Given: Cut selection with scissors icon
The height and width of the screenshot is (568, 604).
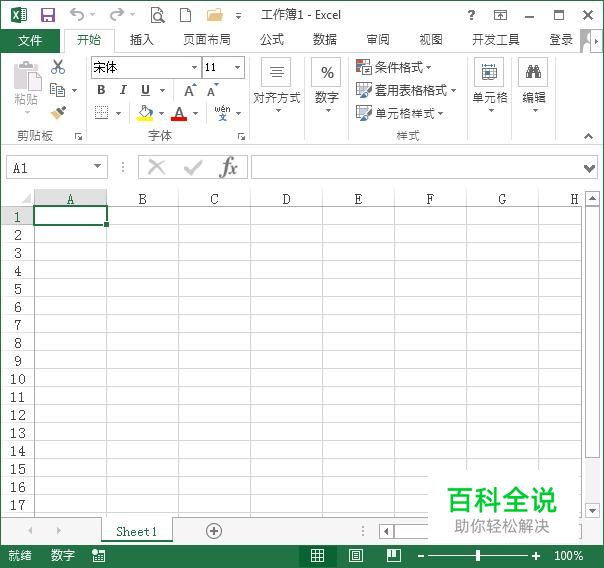Looking at the screenshot, I should 58,67.
